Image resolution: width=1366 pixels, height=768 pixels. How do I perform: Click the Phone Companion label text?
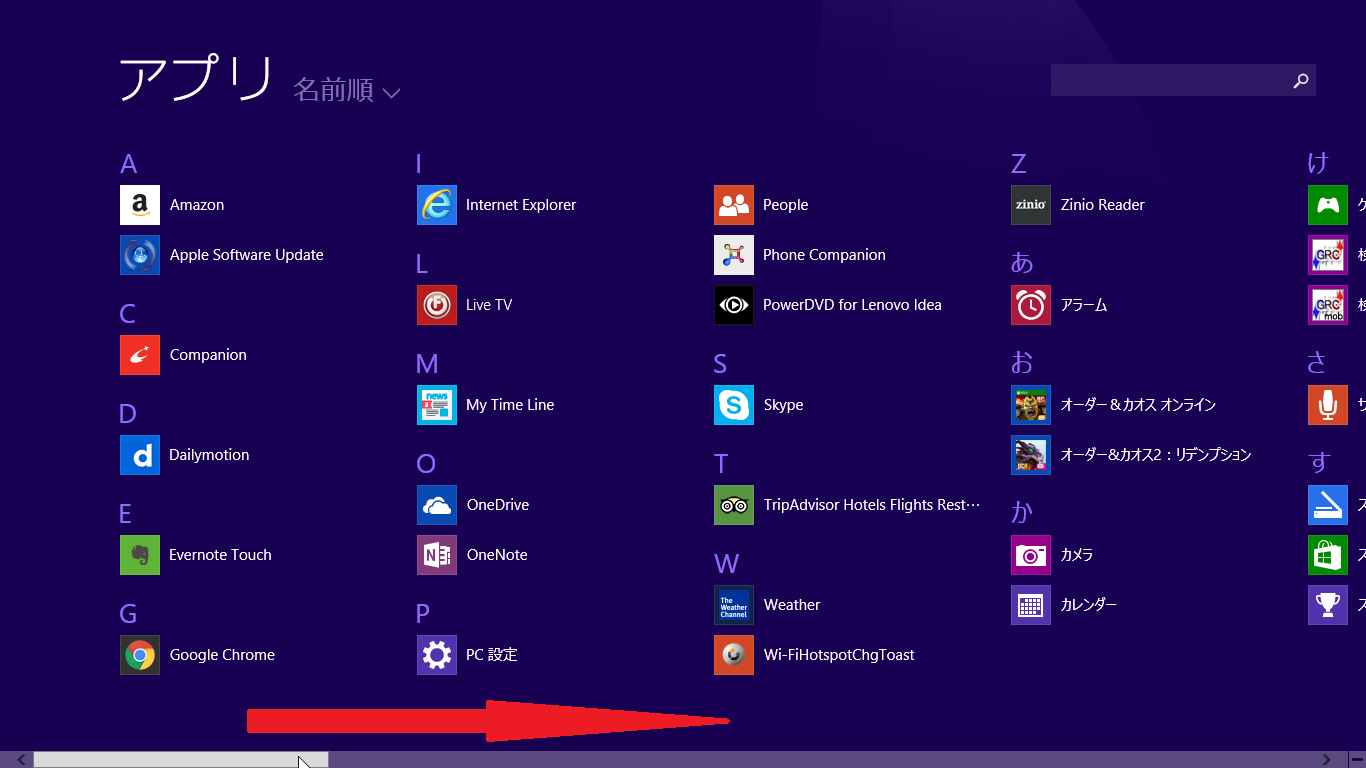[x=824, y=255]
